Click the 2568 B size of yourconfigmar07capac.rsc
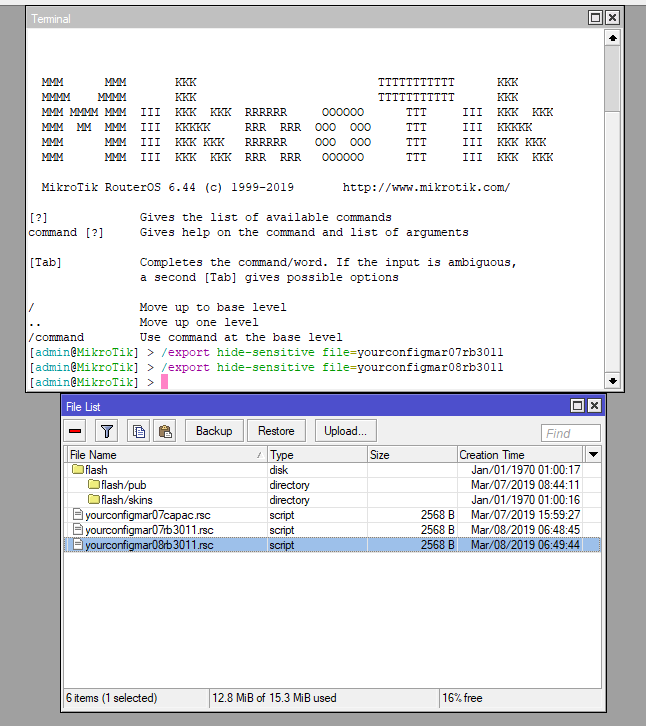Image resolution: width=646 pixels, height=726 pixels. tap(438, 515)
